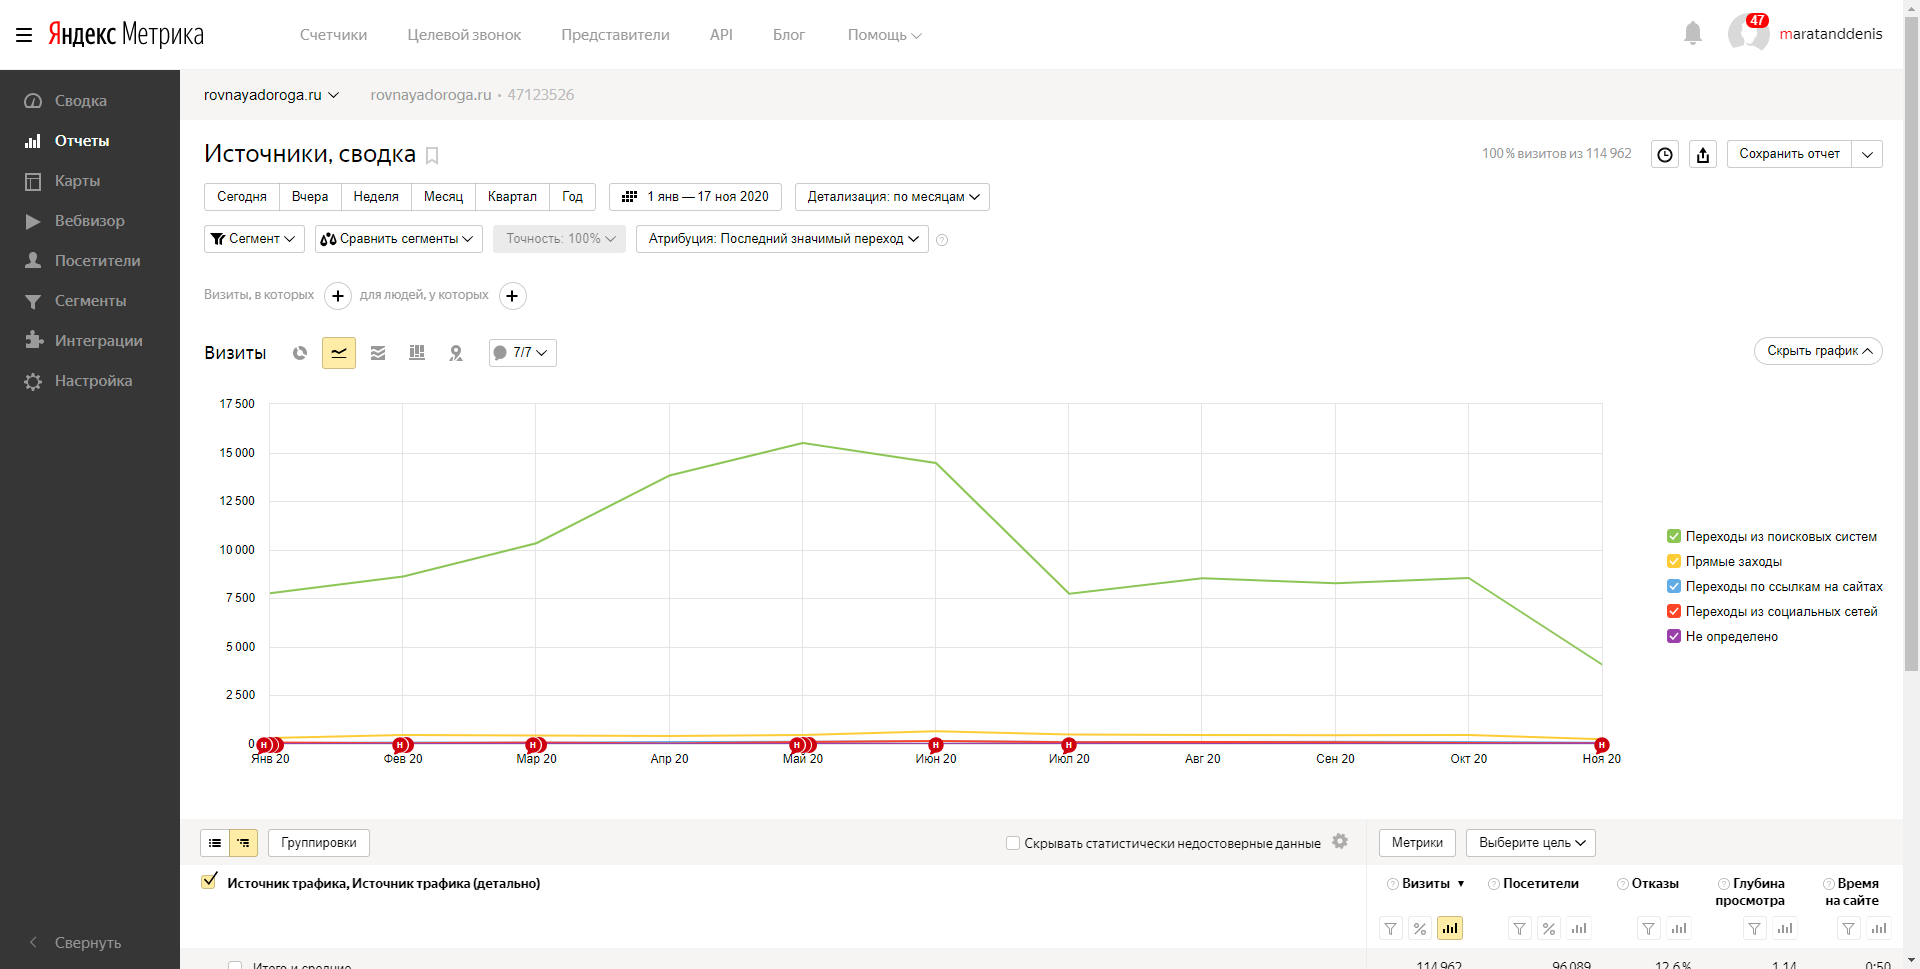
Task: Filter by the Отказы column
Action: [x=1649, y=929]
